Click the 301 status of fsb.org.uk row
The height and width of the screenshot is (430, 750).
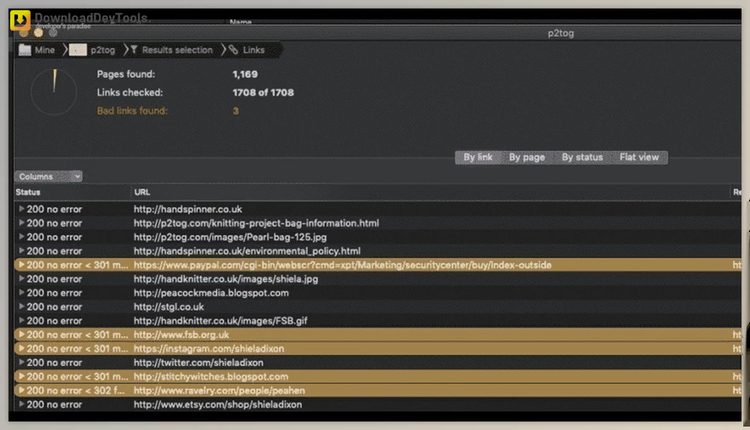[77, 334]
